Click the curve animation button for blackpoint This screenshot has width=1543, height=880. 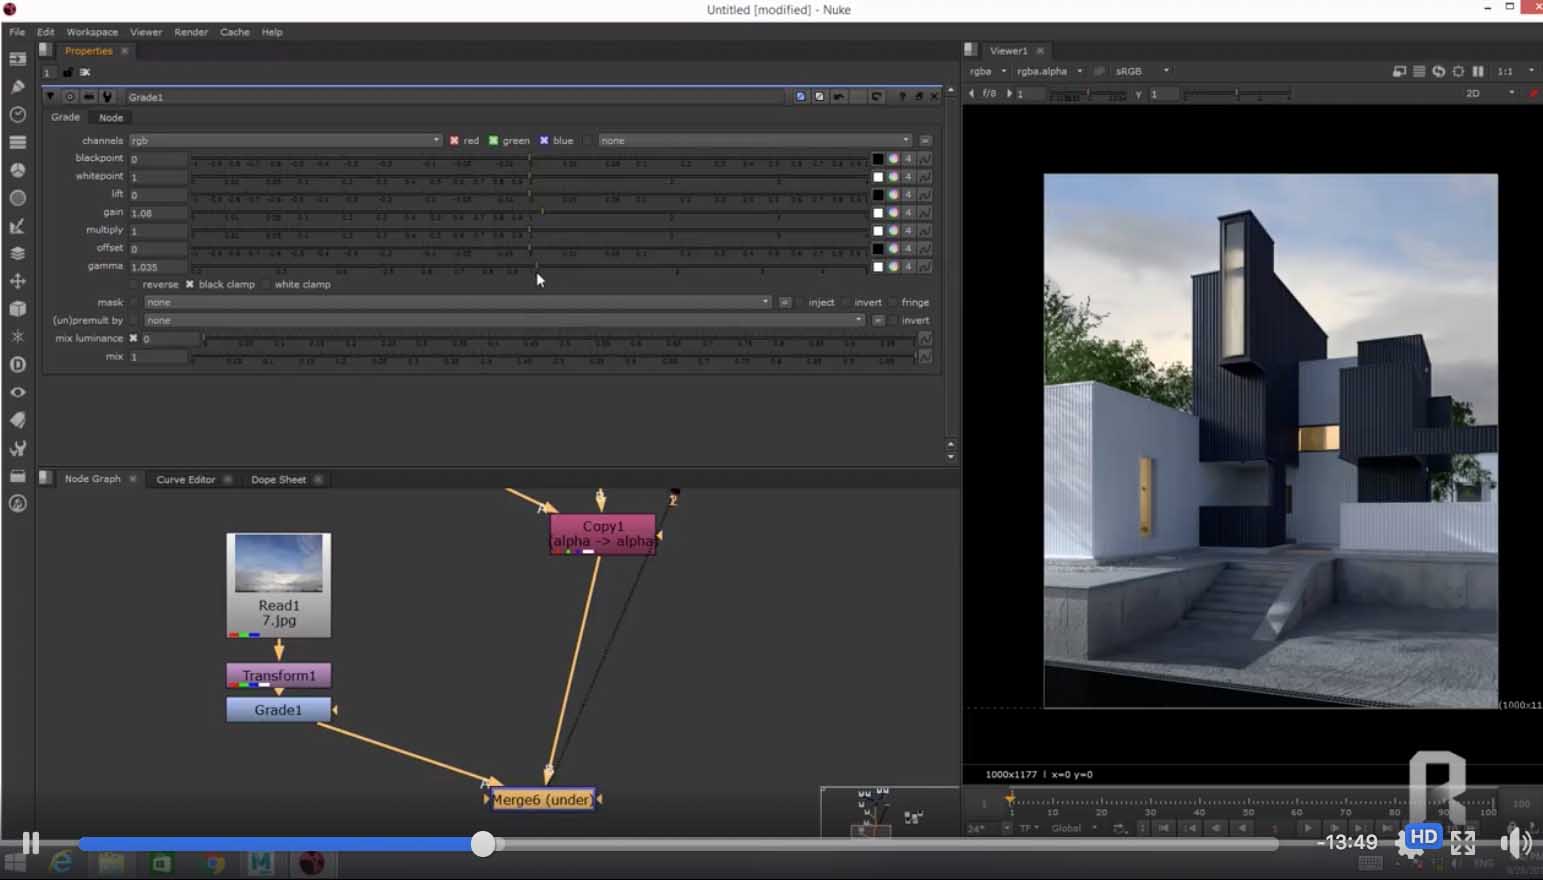(x=925, y=159)
